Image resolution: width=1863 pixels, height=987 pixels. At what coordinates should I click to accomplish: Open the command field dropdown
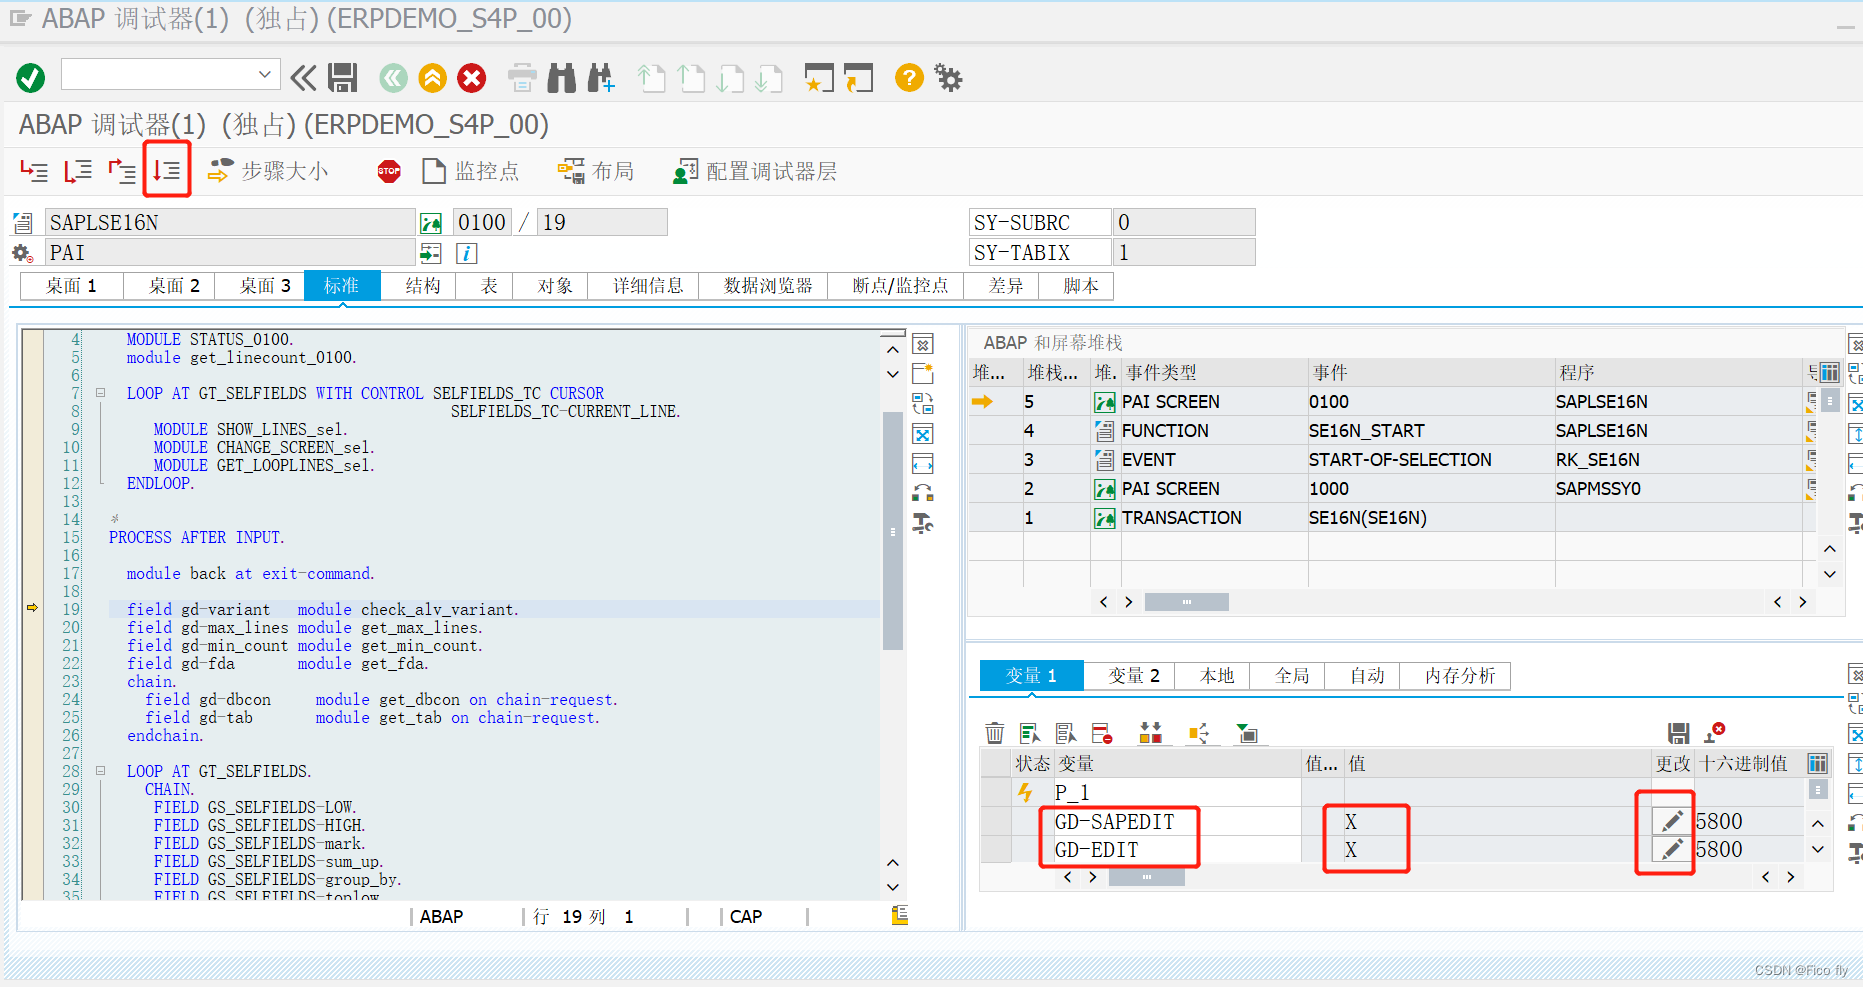pyautogui.click(x=265, y=74)
